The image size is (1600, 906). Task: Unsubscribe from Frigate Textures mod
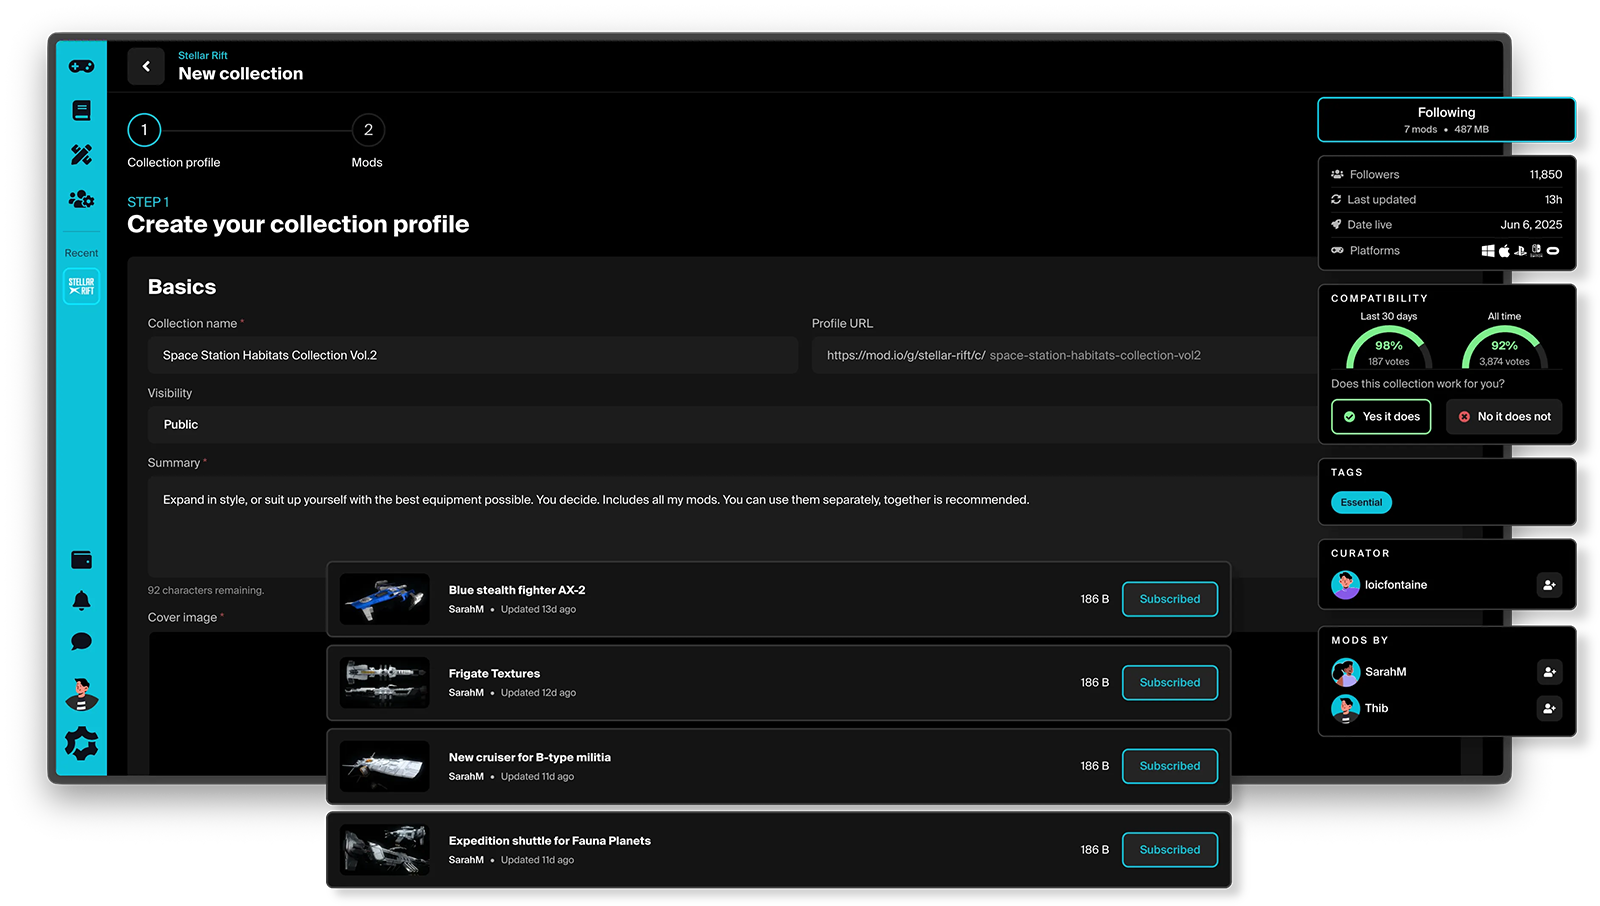1169,682
